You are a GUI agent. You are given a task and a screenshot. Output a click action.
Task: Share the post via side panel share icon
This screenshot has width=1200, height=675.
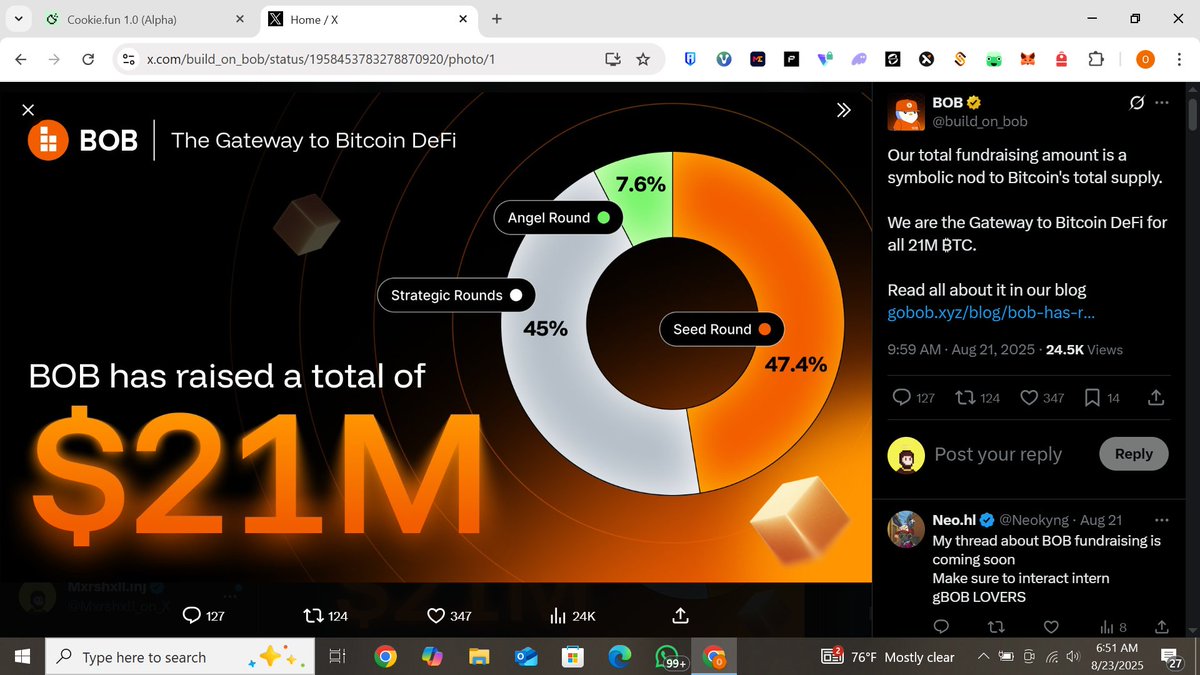click(x=1155, y=398)
